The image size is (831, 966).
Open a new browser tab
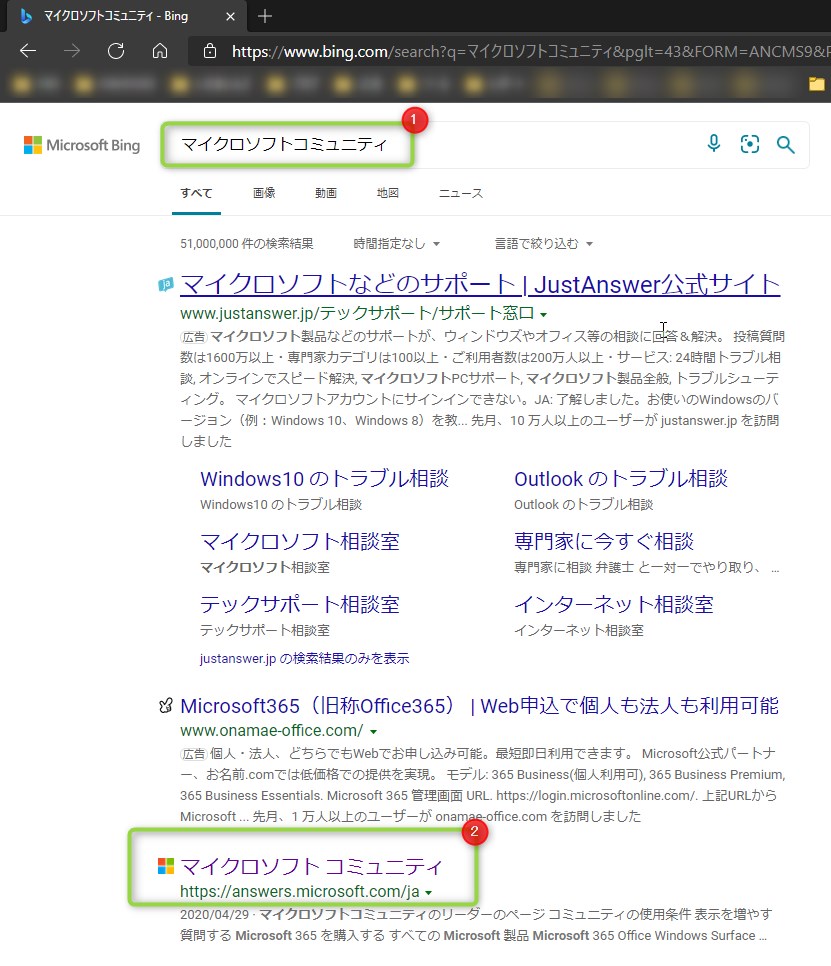(x=265, y=16)
